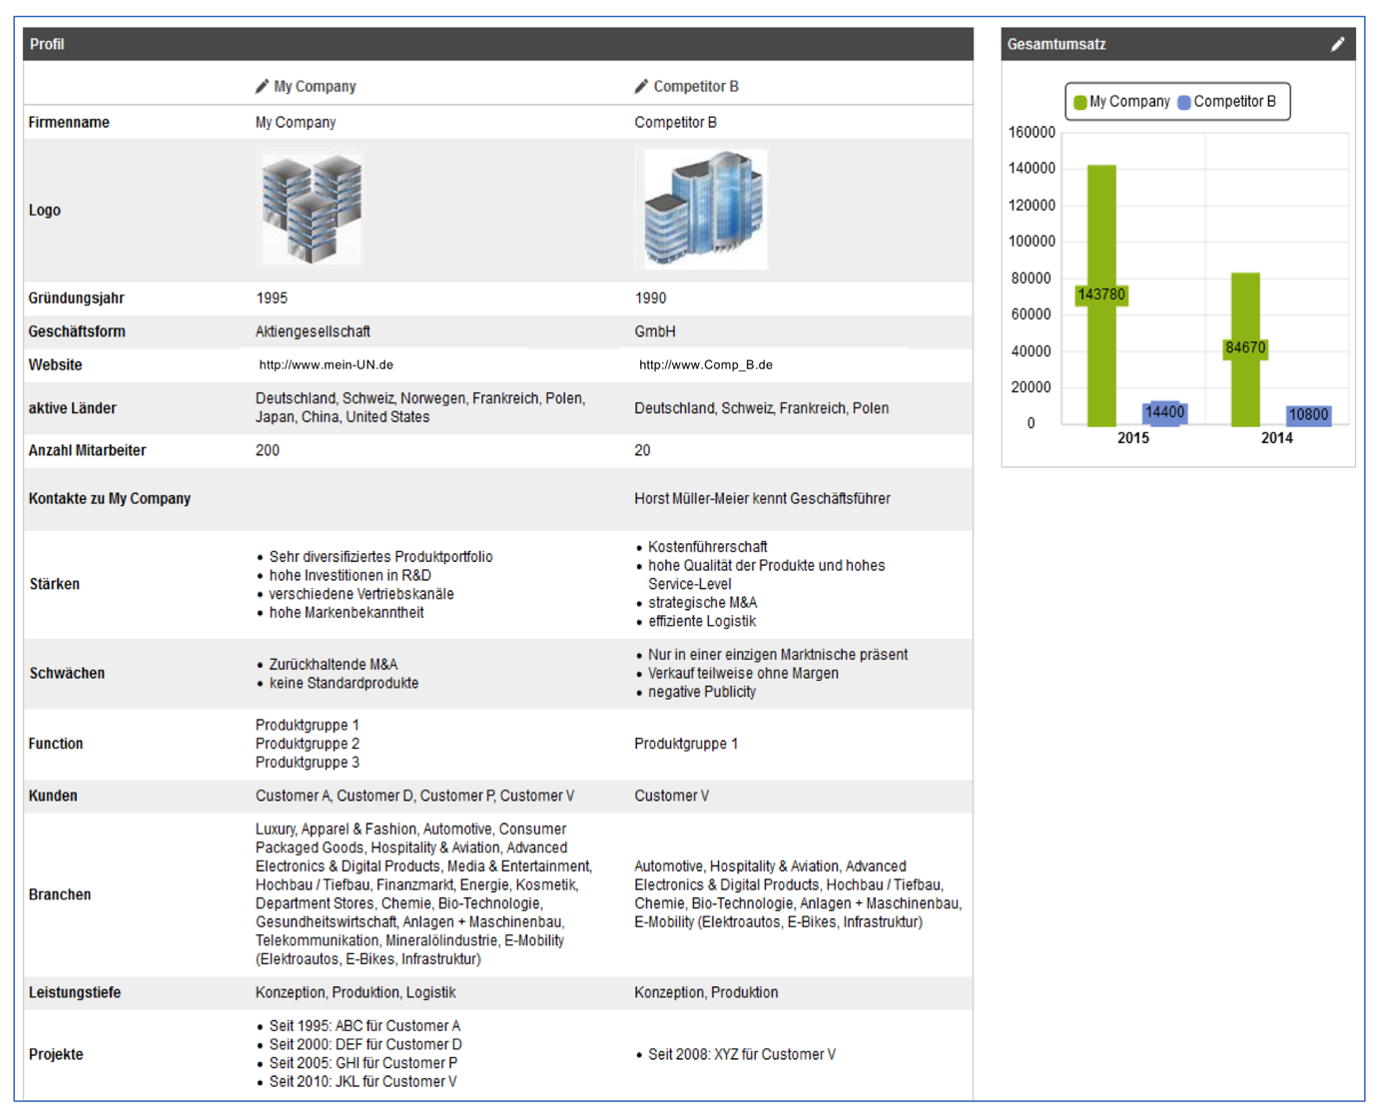Viewport: 1384px width, 1118px height.
Task: Click Kontakte zu My Company label
Action: point(110,498)
